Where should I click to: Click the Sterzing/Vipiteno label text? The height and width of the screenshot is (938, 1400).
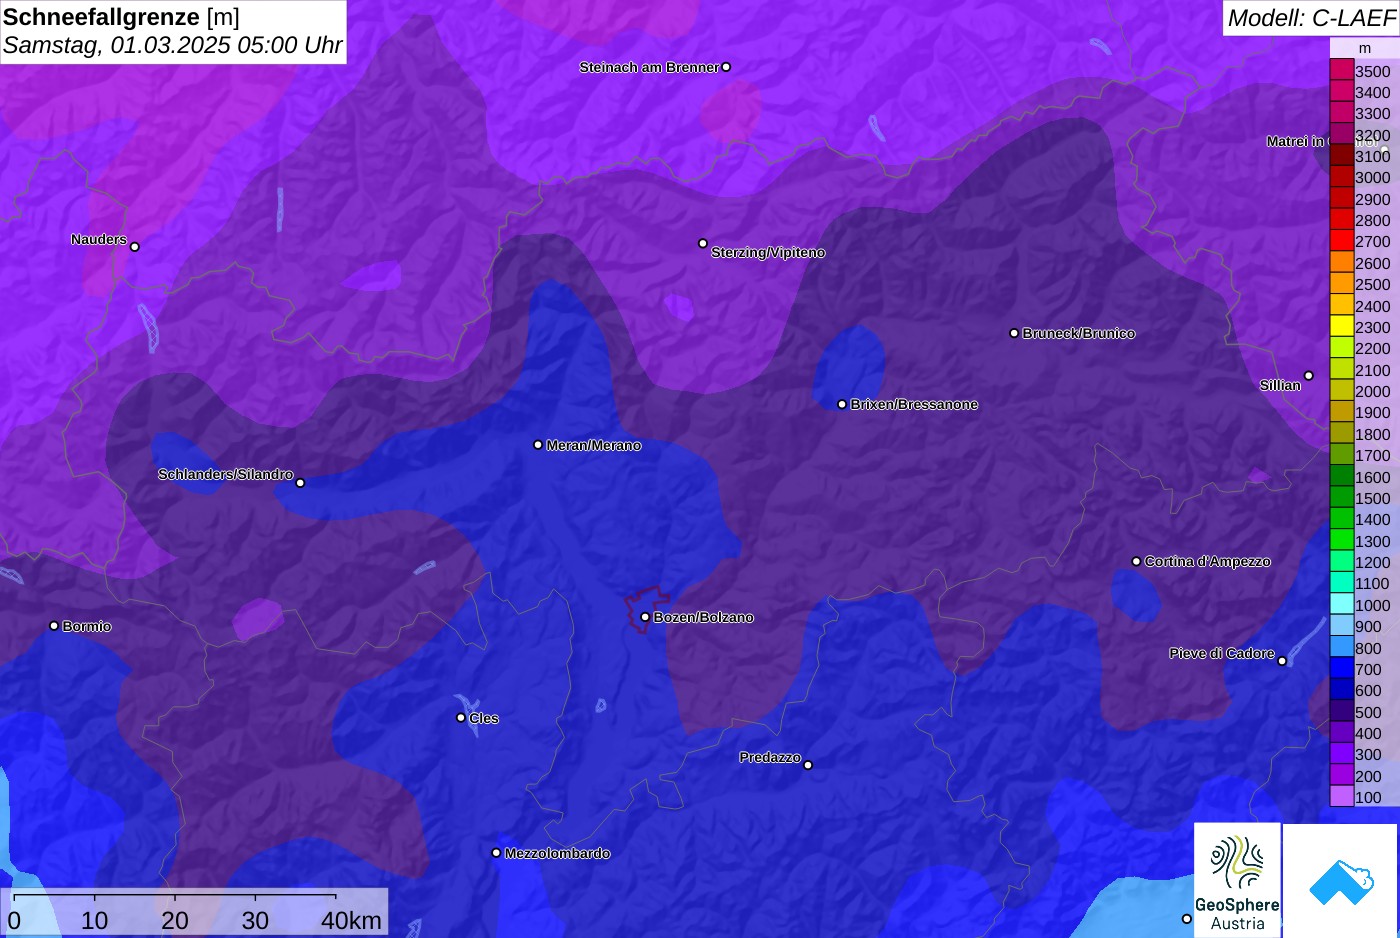point(768,252)
